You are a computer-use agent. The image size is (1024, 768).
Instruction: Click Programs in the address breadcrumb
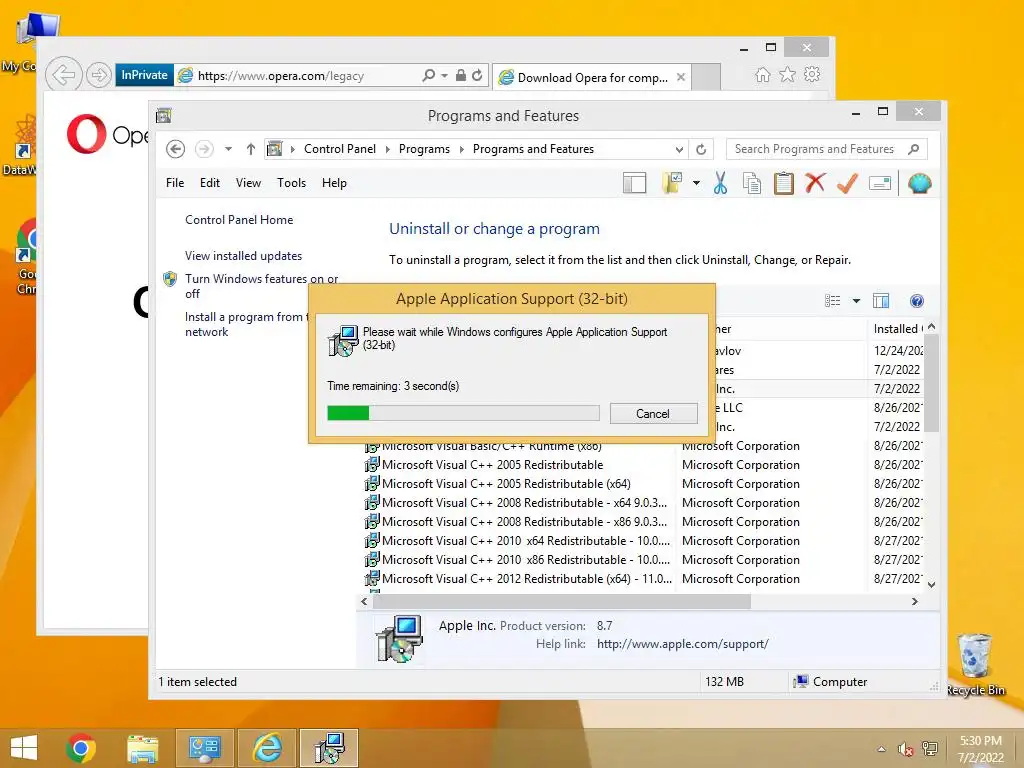424,149
